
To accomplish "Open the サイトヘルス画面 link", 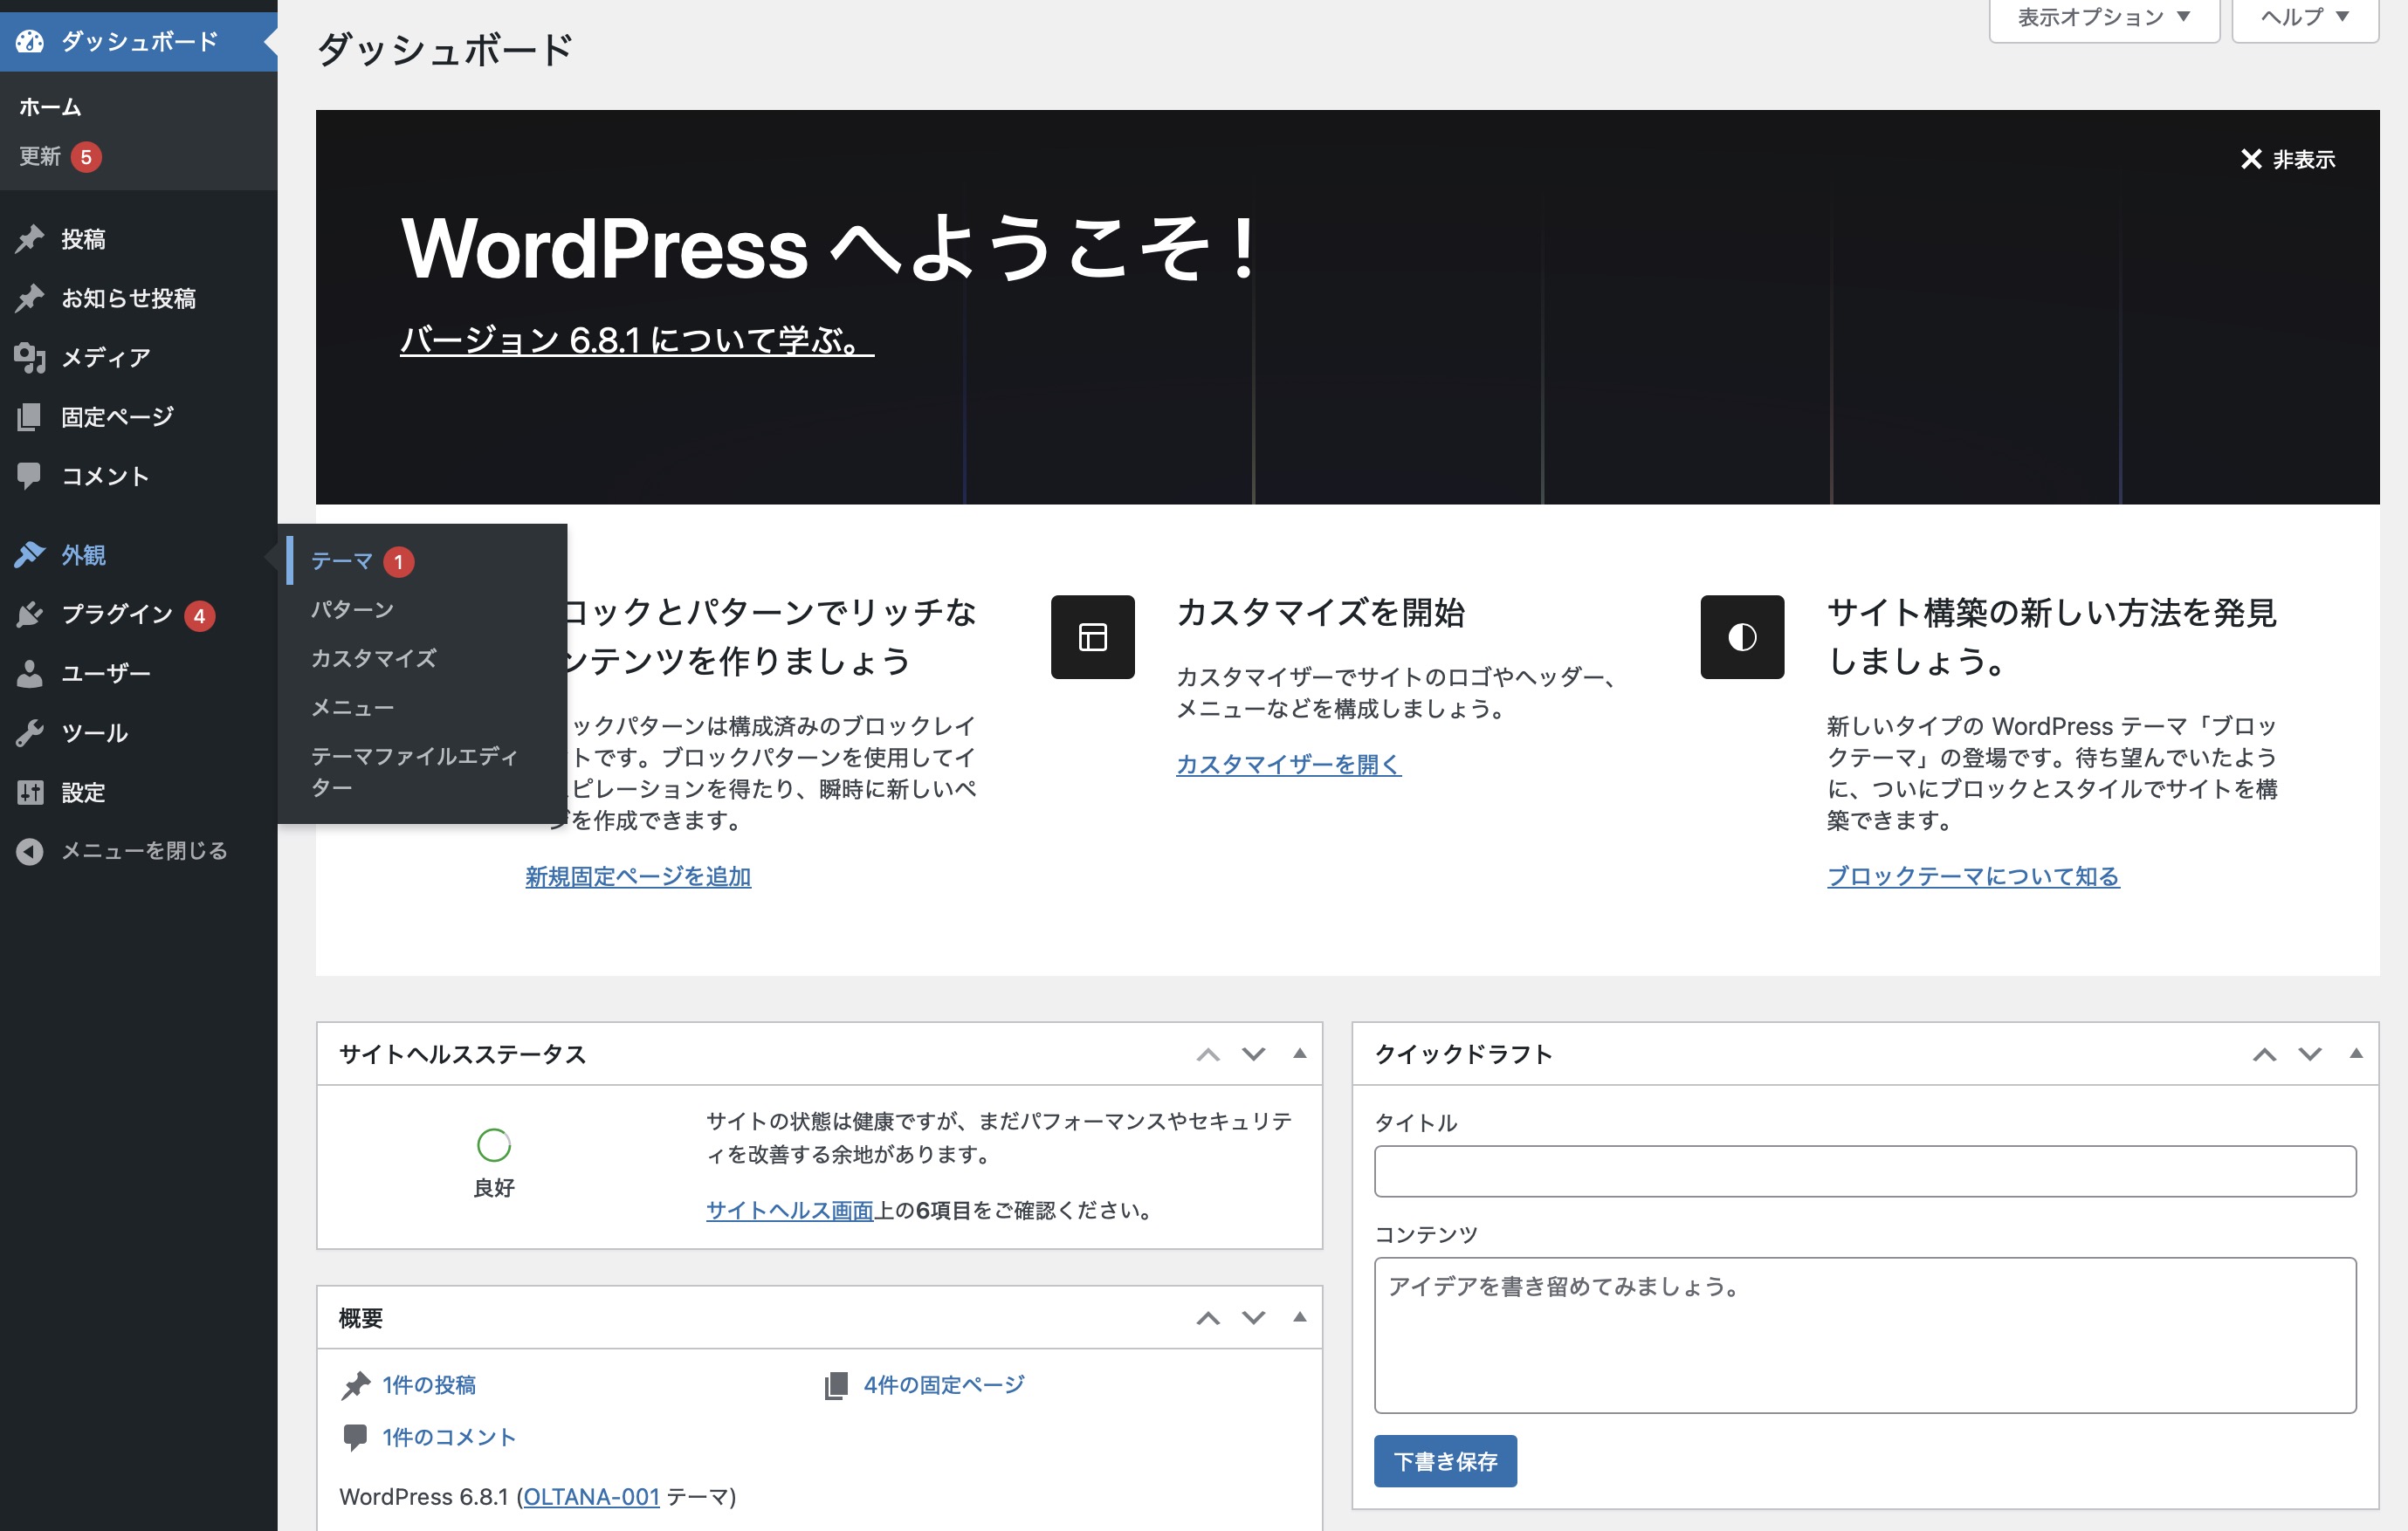I will click(790, 1210).
